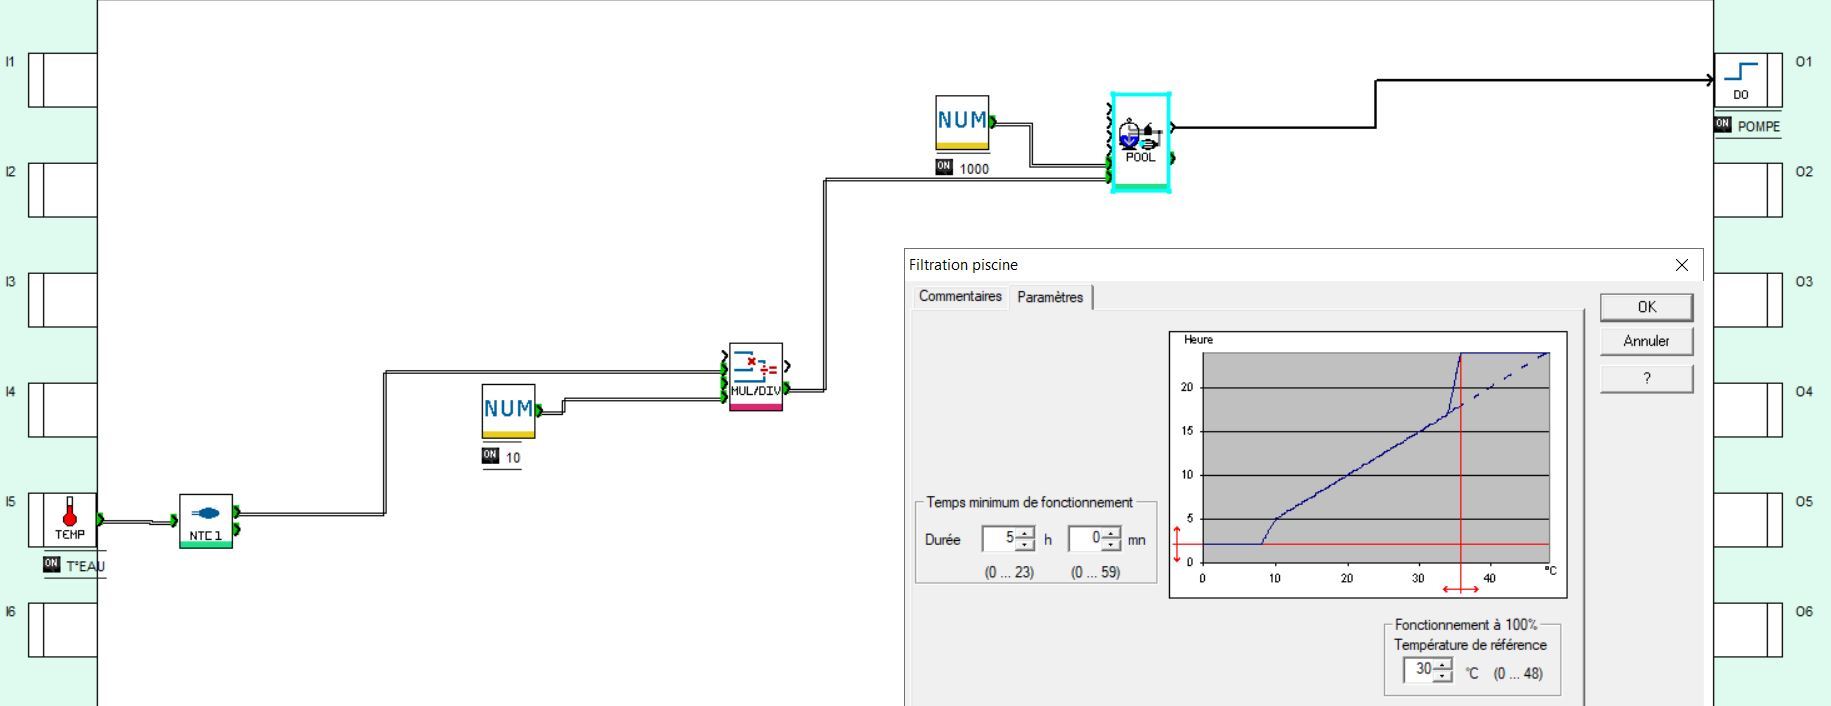The width and height of the screenshot is (1831, 706).
Task: Click the T°EAU input label
Action: click(x=85, y=566)
